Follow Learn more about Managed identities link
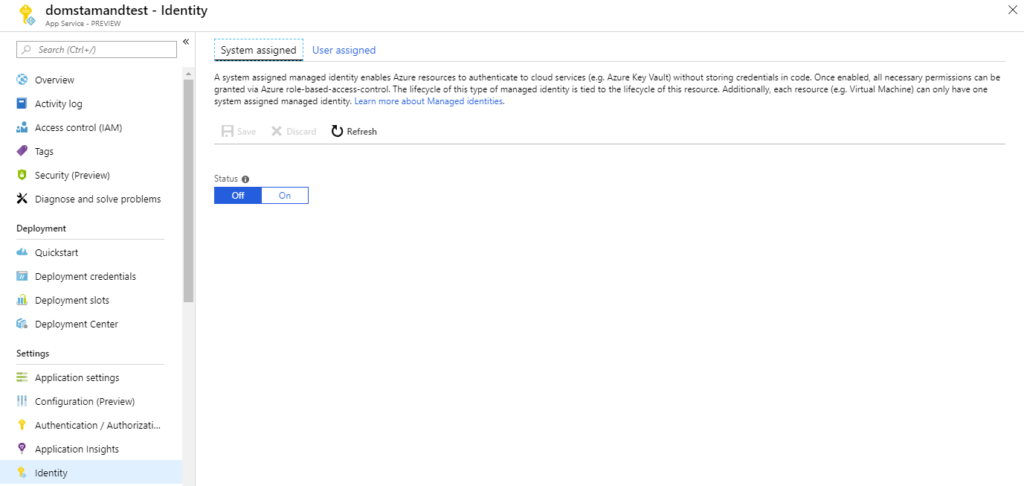The width and height of the screenshot is (1024, 486). coord(429,103)
